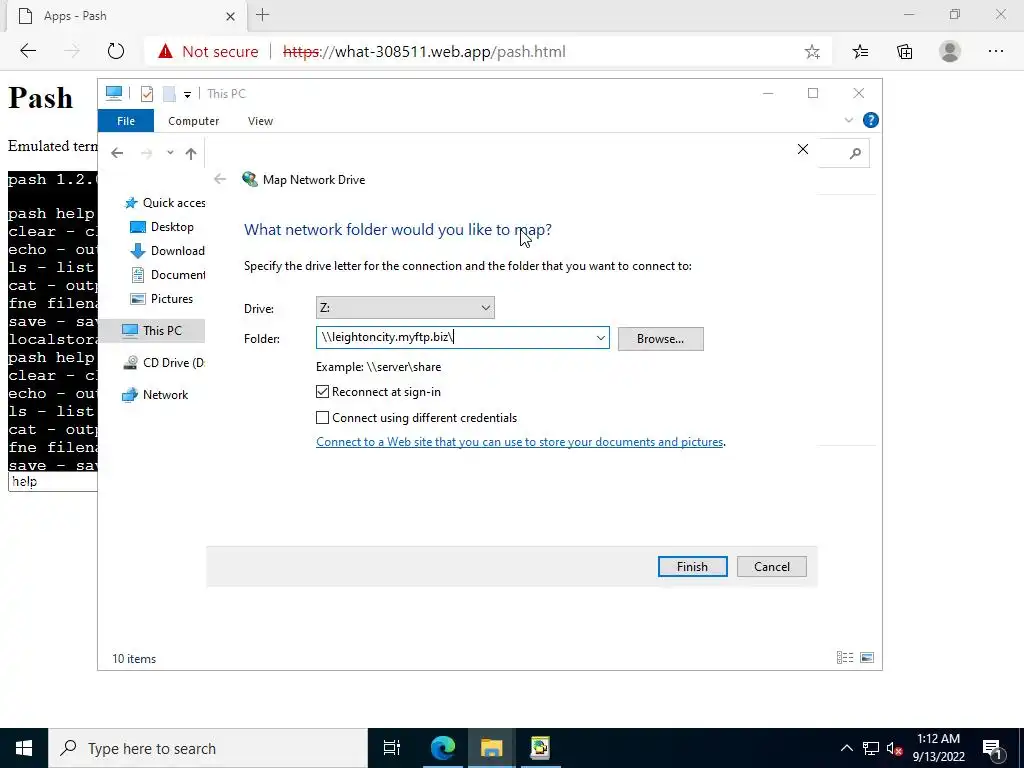Open Customize Quick Access Toolbar dropdown
Image resolution: width=1024 pixels, height=768 pixels.
pyautogui.click(x=187, y=94)
